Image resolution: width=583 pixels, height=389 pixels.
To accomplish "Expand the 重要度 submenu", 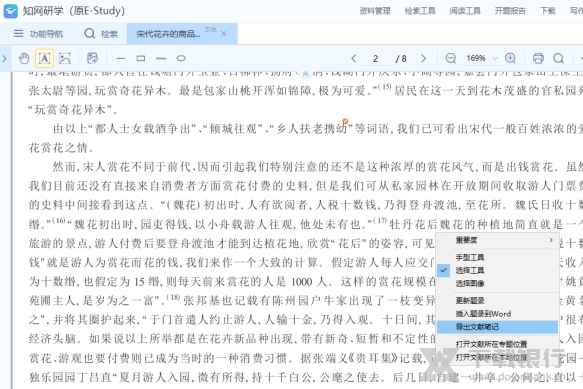I will (x=497, y=240).
